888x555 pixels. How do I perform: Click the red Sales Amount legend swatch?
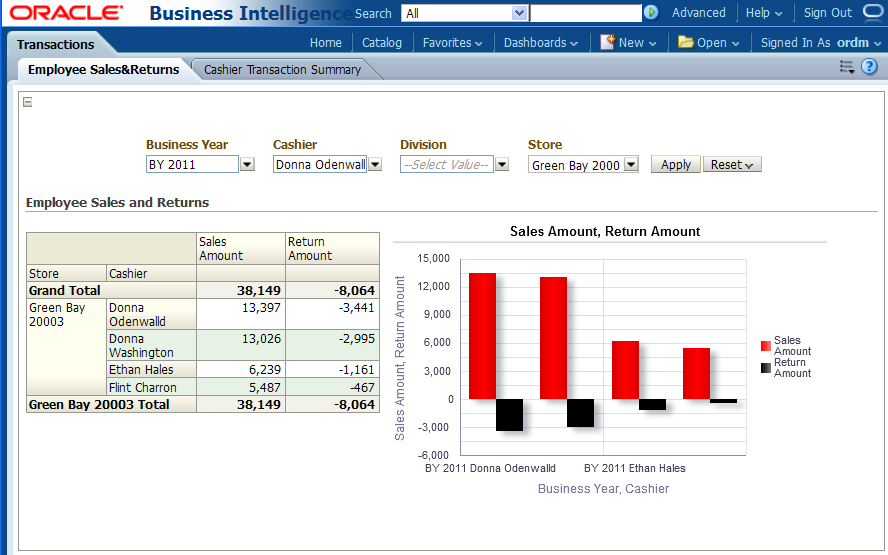pos(766,346)
